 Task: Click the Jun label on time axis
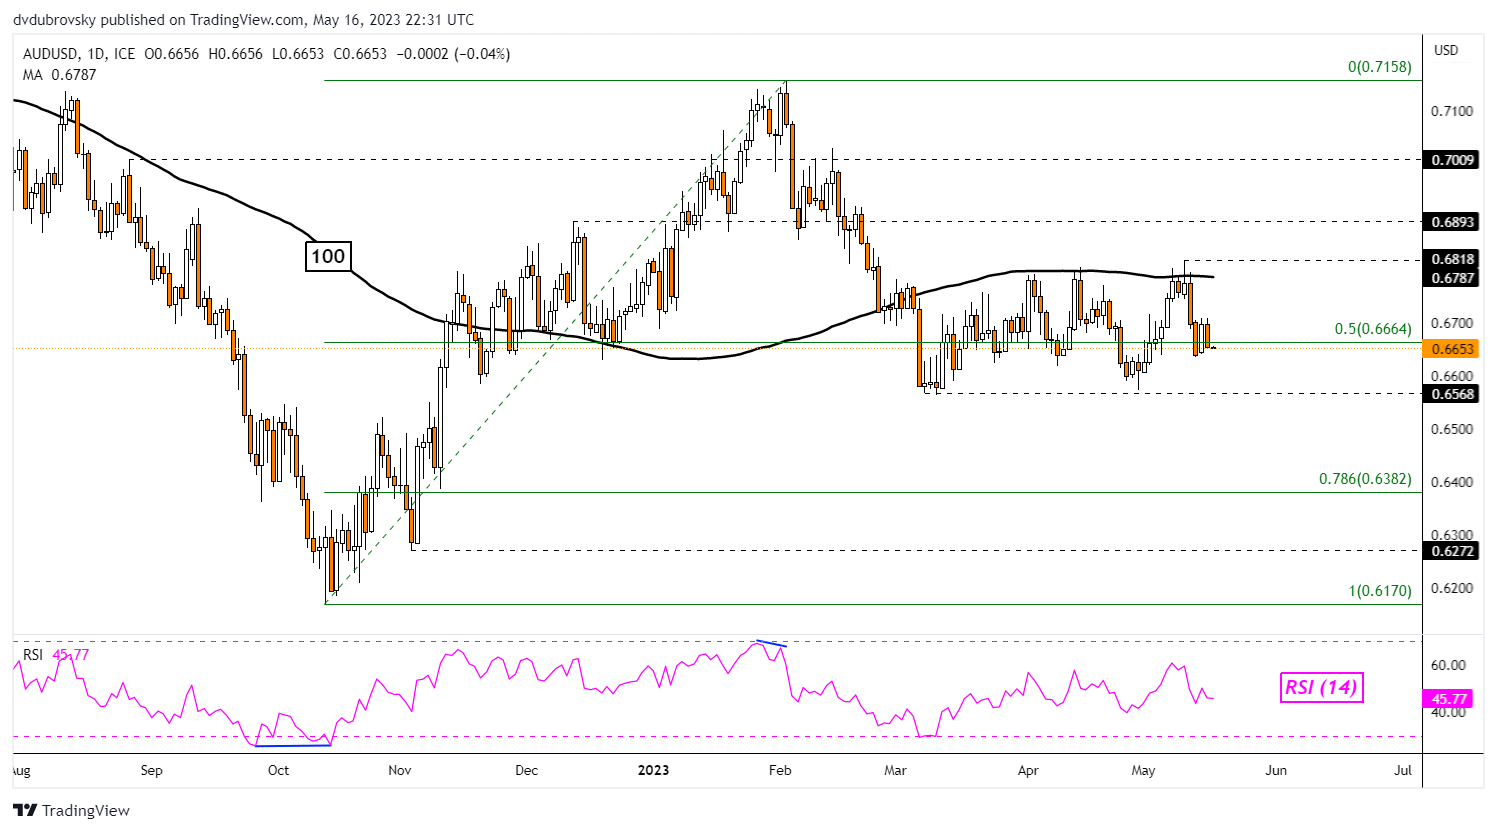point(1276,770)
